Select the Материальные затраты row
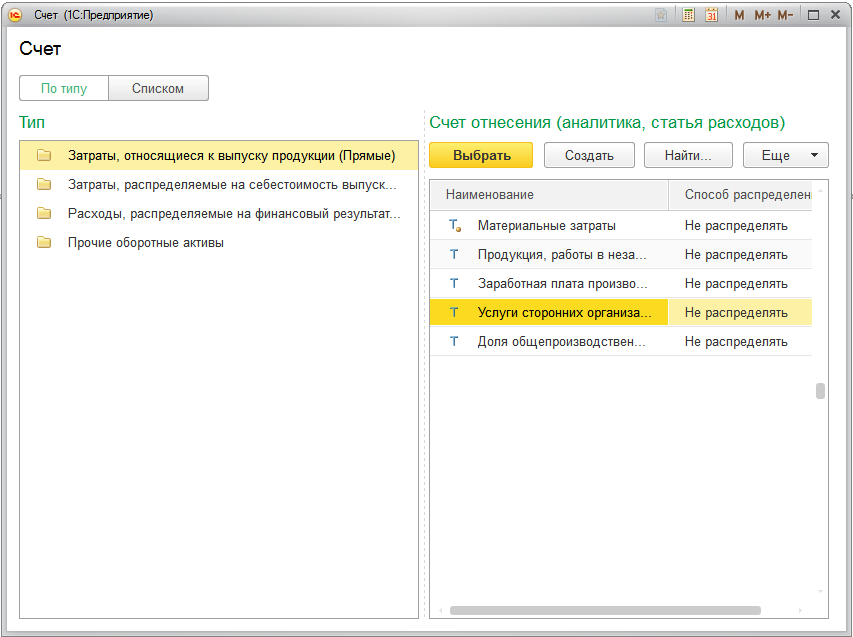 [x=546, y=226]
